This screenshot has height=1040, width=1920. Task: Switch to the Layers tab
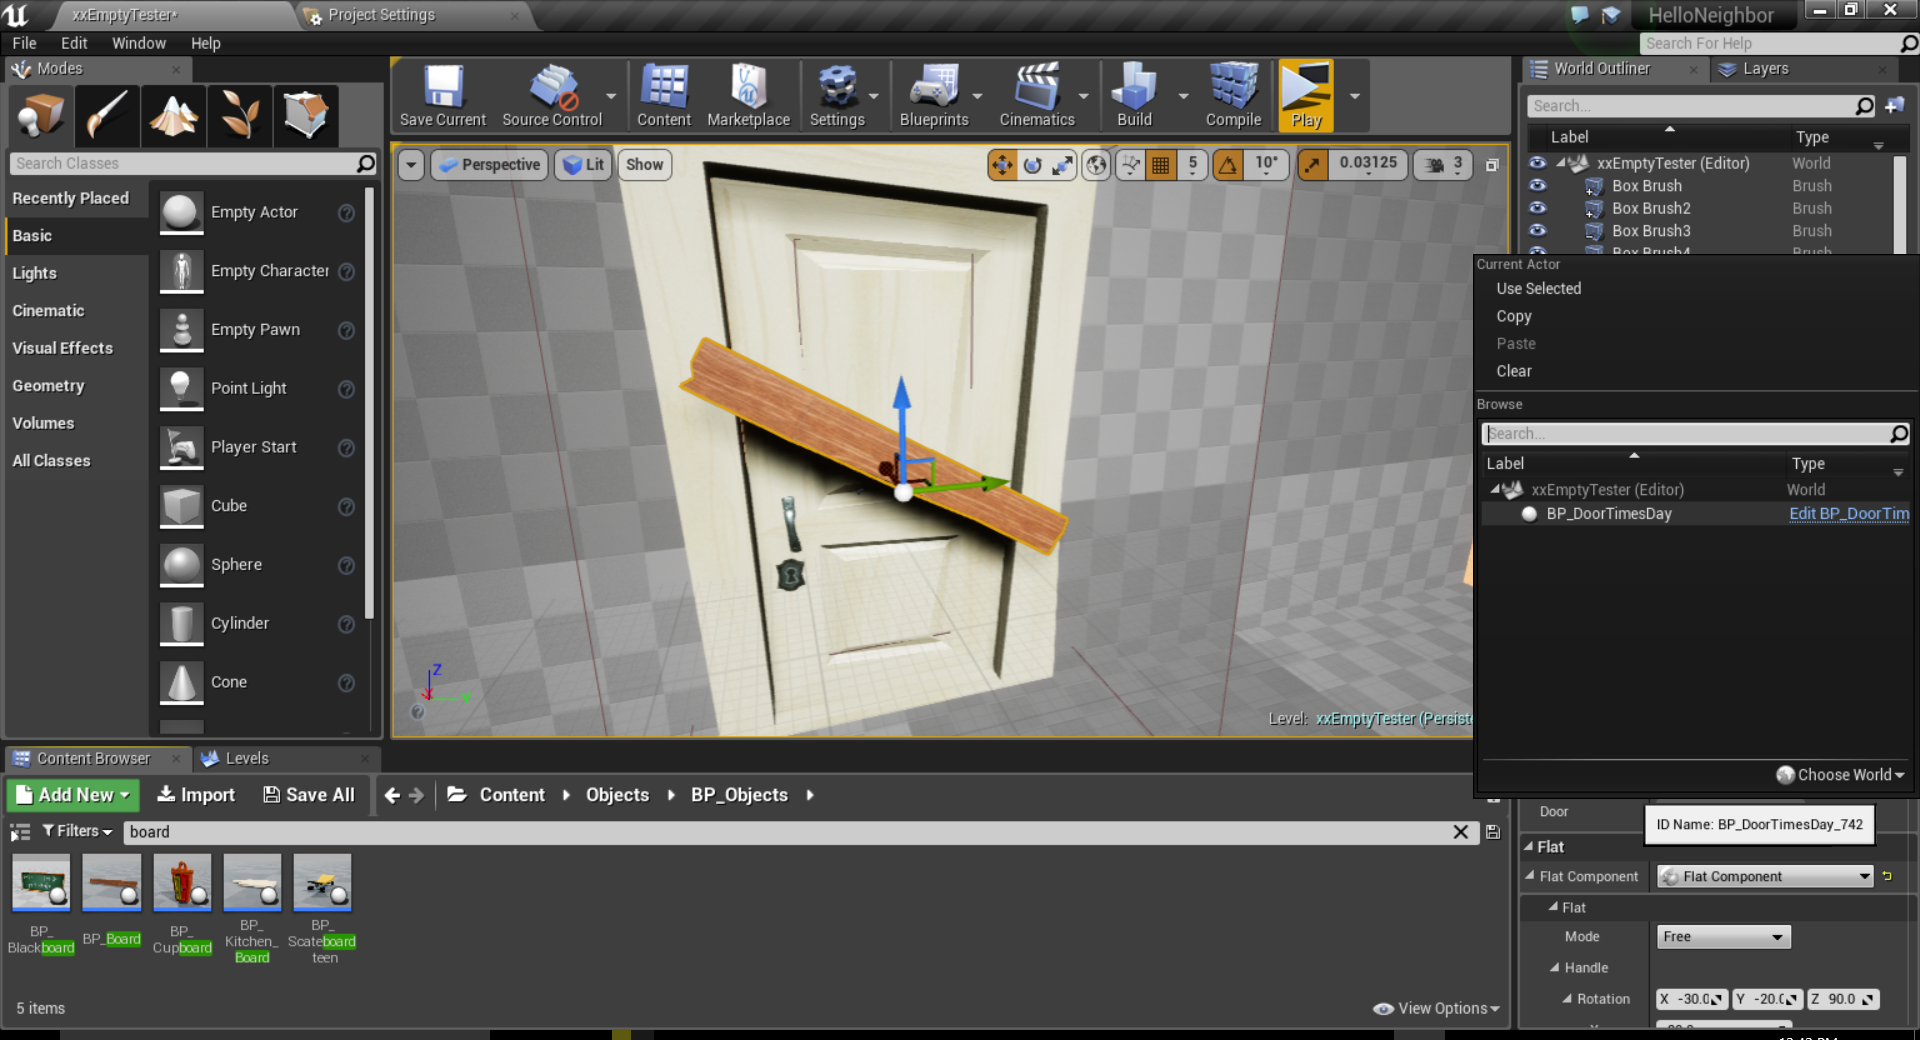pyautogui.click(x=1765, y=69)
